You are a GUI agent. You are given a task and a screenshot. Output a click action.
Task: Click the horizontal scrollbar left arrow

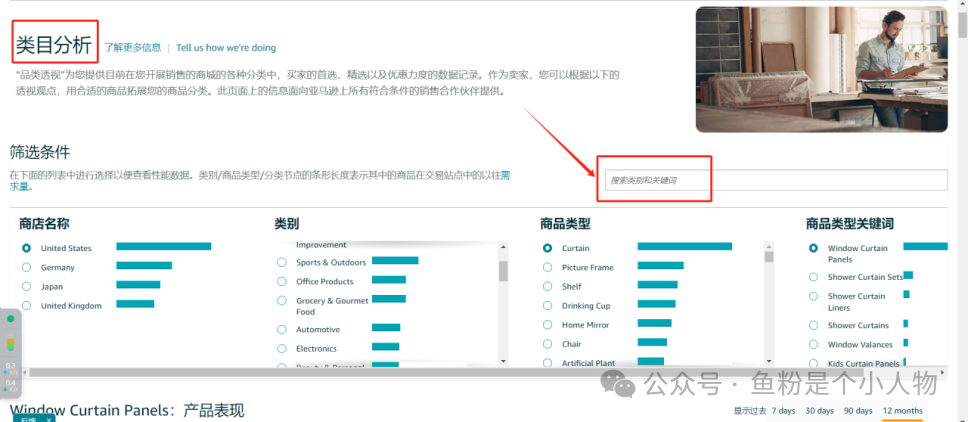point(25,373)
